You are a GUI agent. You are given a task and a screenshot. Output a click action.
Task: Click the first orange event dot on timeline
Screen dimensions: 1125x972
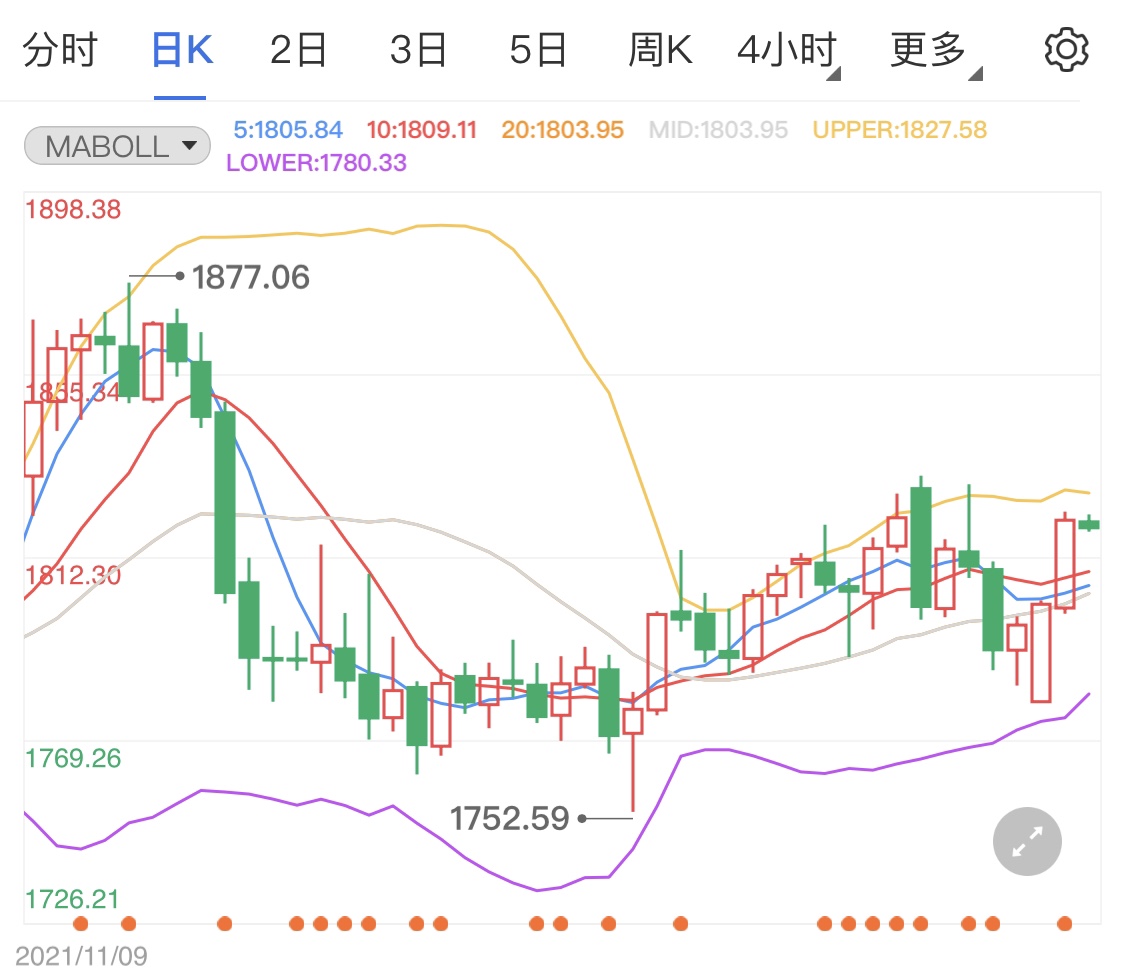tap(81, 923)
